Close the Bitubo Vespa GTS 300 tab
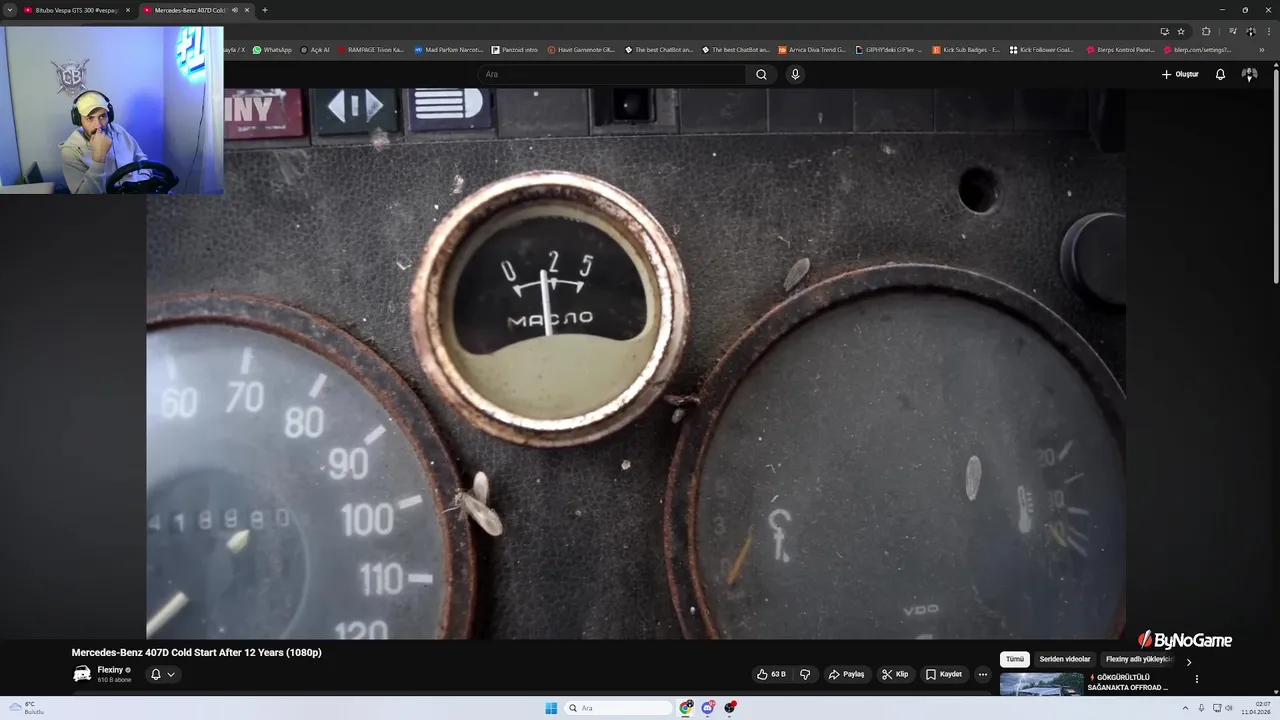This screenshot has width=1280, height=720. point(128,10)
